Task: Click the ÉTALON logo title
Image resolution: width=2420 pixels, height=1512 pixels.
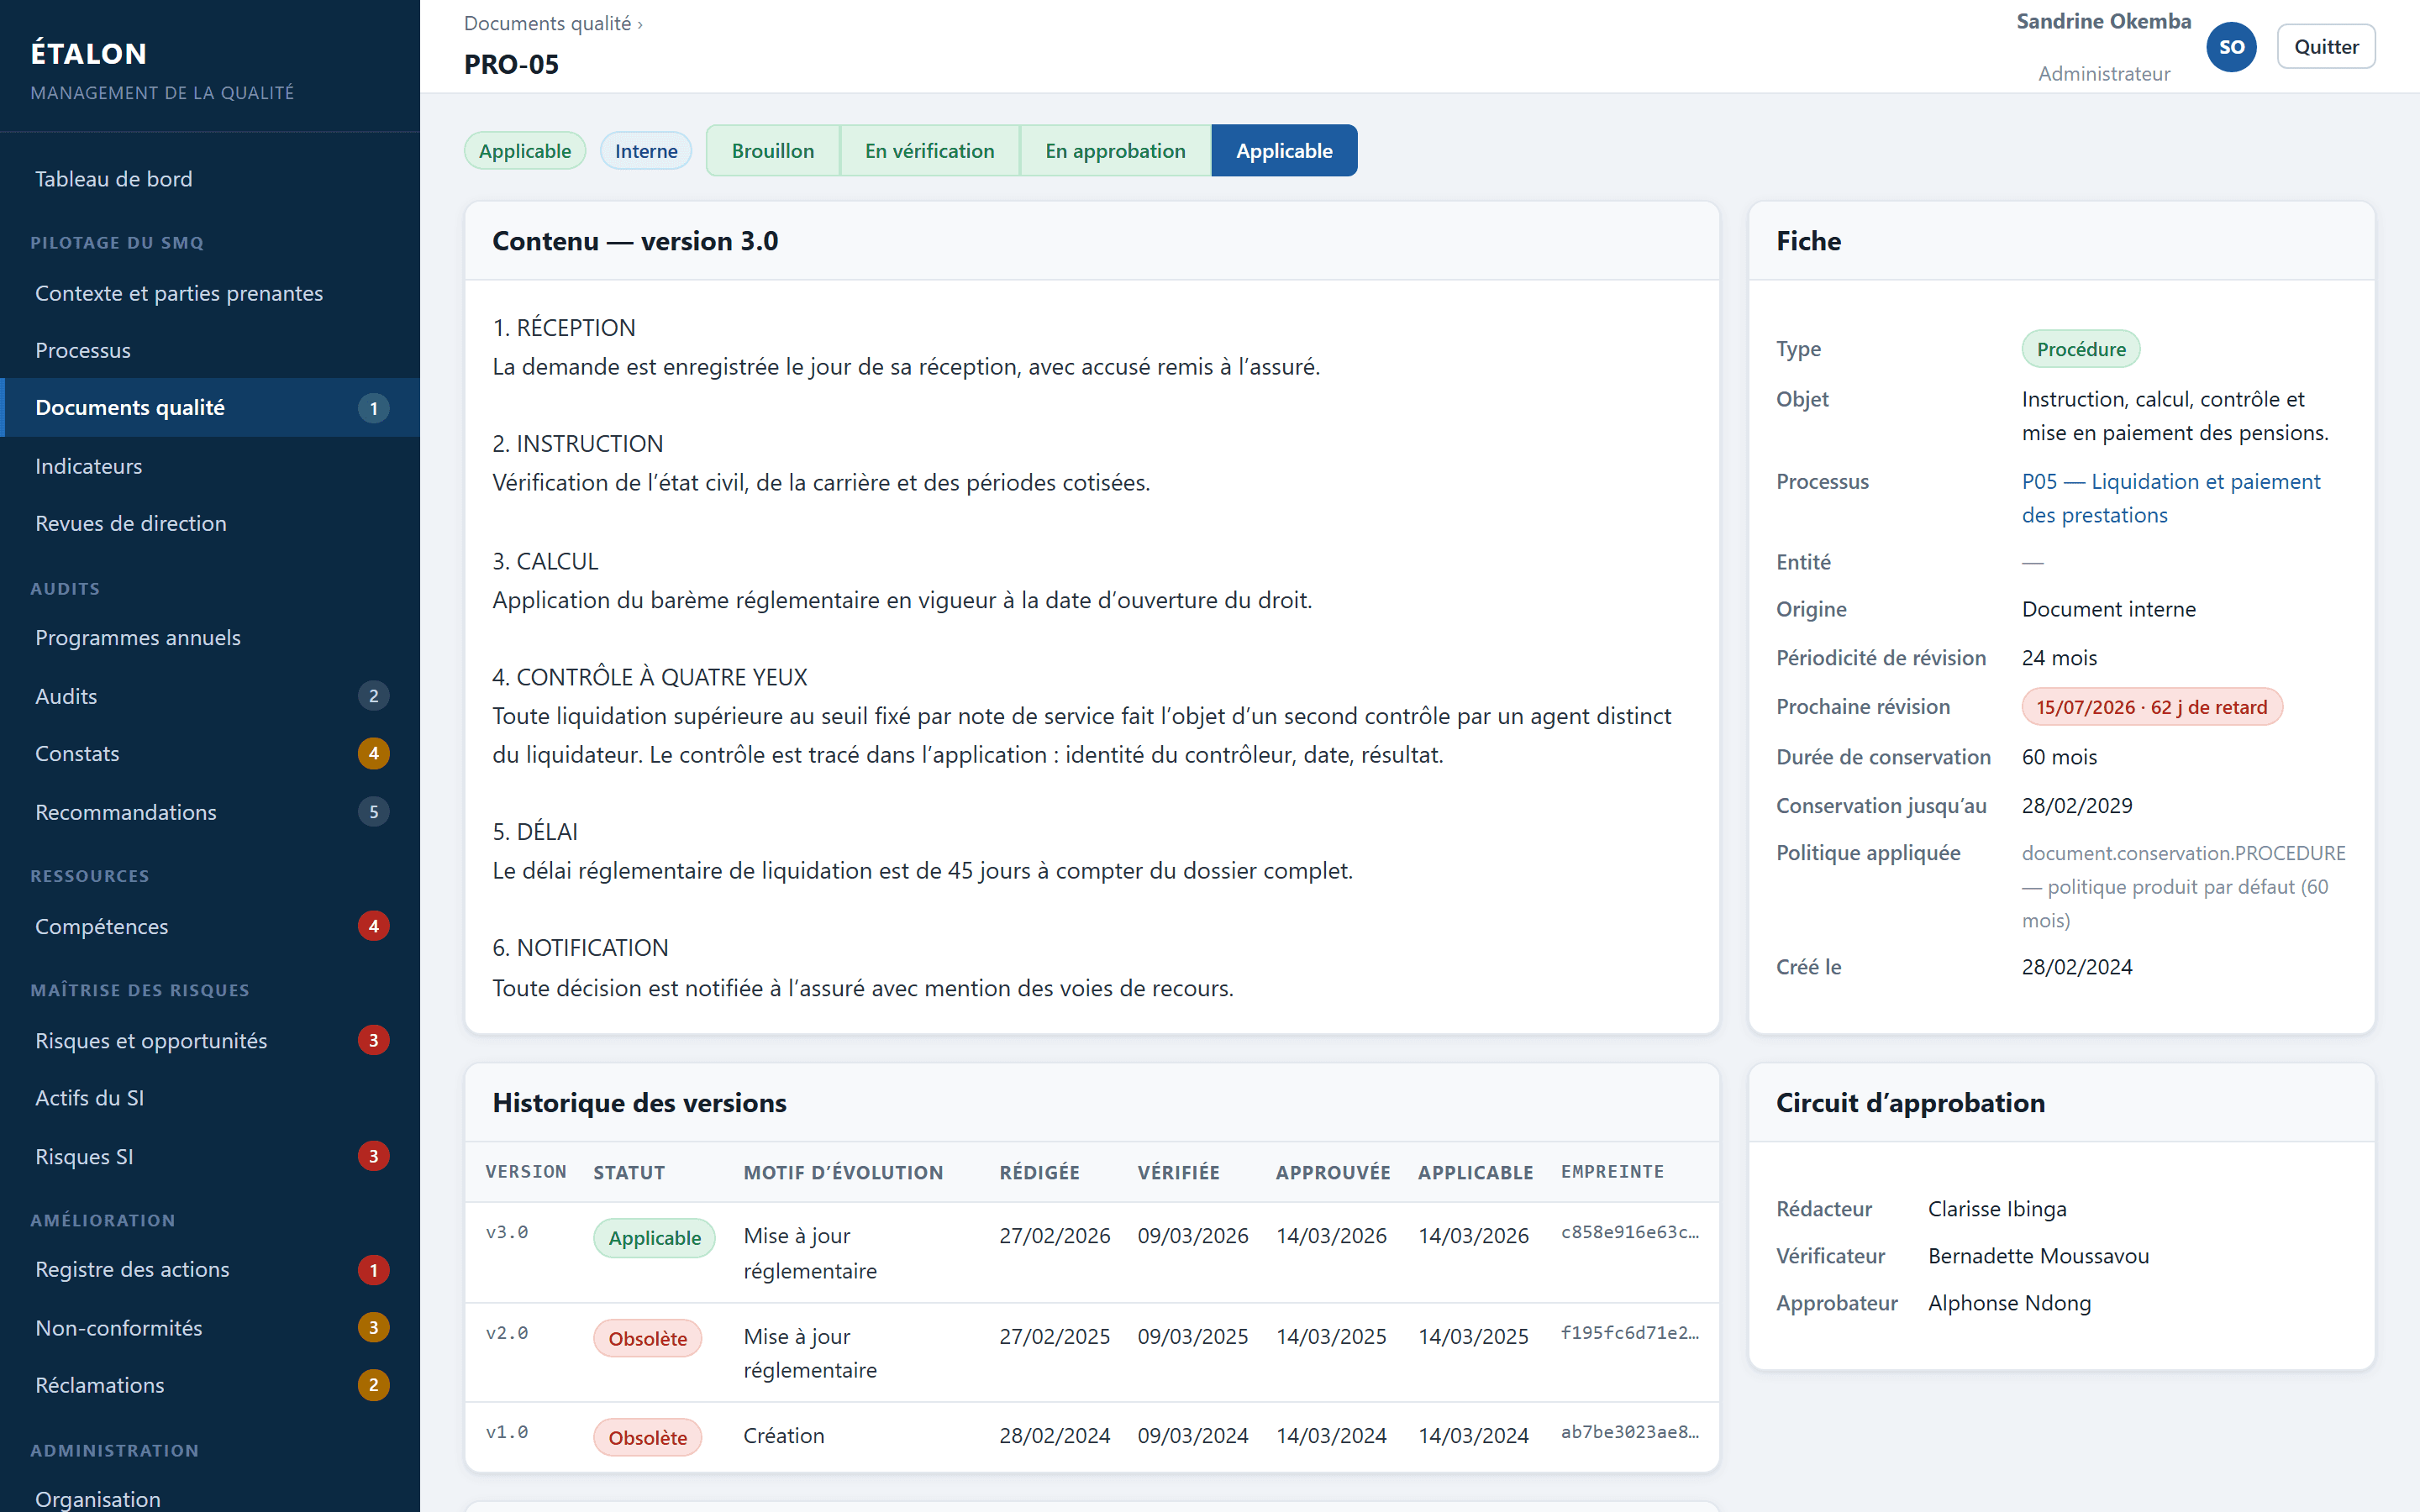Action: tap(89, 53)
